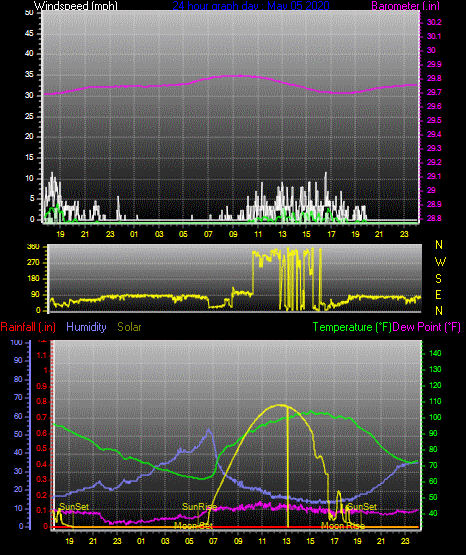Screen dimensions: 466x555
Task: Click the "SunSet" label near the evening hour 19
Action: pyautogui.click(x=362, y=507)
